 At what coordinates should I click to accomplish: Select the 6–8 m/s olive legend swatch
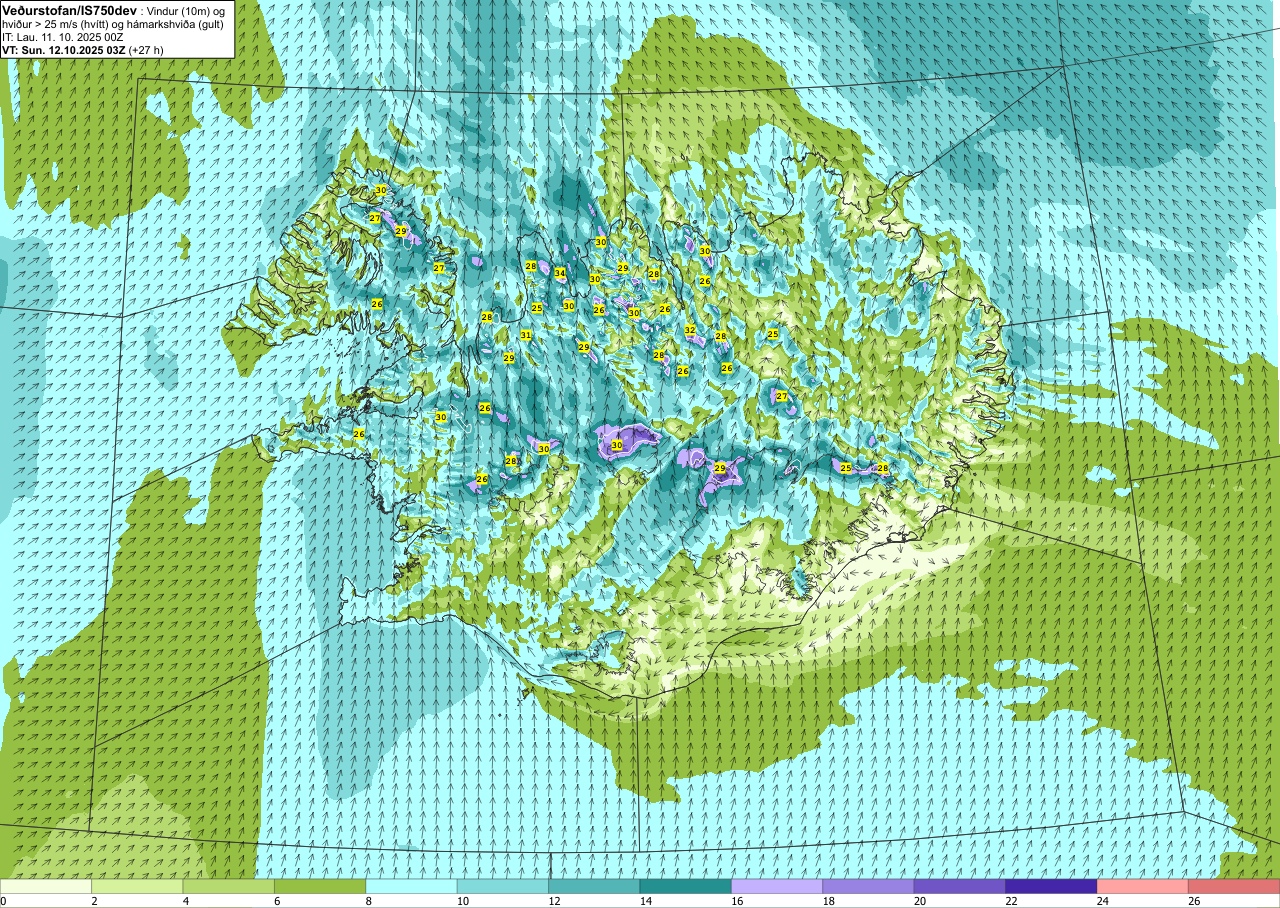(x=320, y=887)
